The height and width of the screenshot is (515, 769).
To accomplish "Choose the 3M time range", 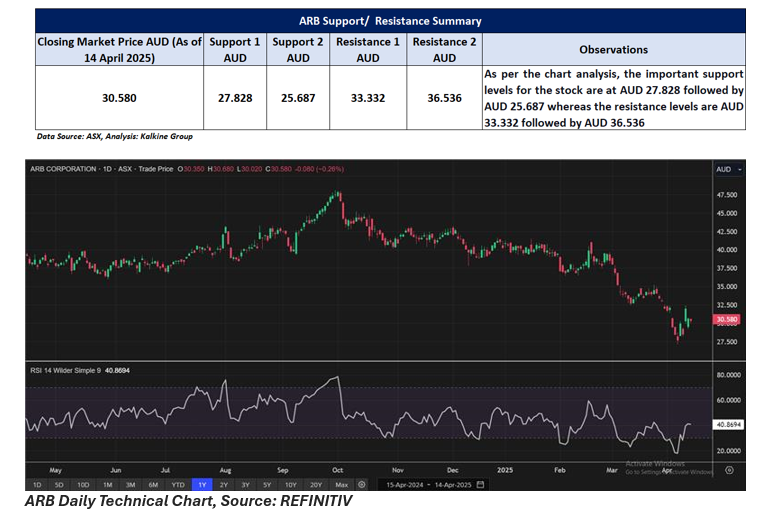I will [x=130, y=485].
